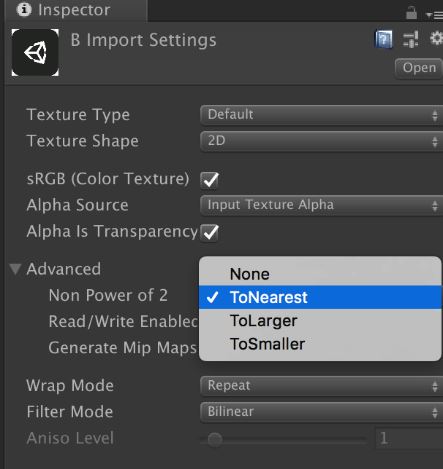443x469 pixels.
Task: Click the Open button
Action: [x=419, y=68]
